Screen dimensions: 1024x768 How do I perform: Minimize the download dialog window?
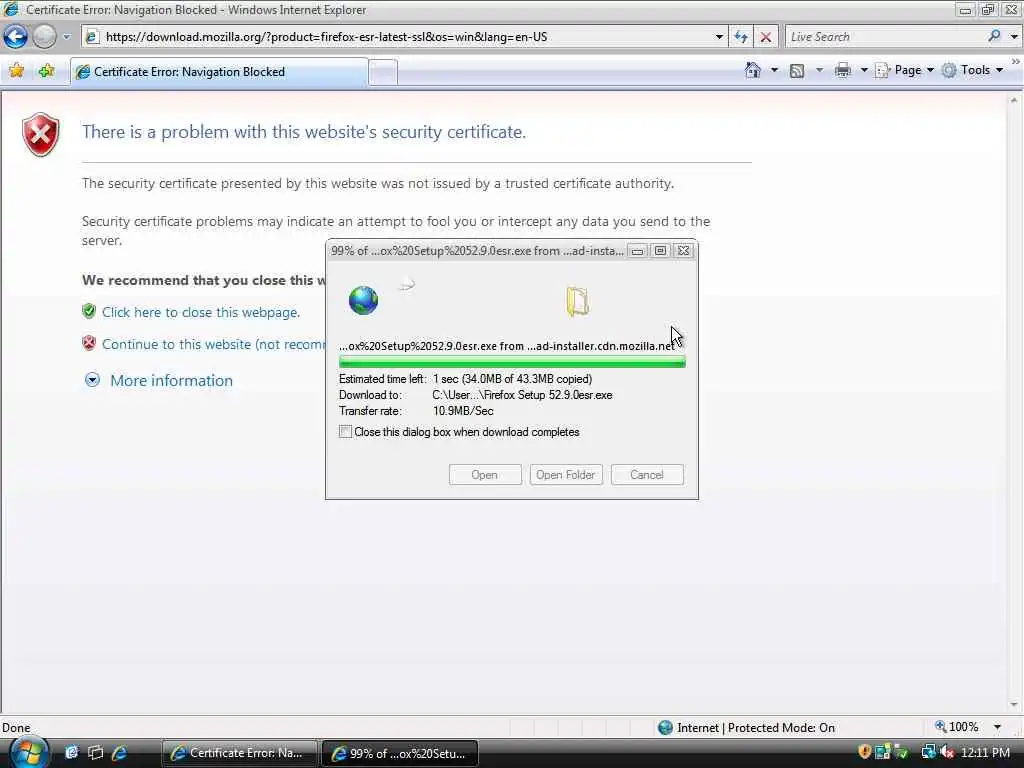[637, 251]
